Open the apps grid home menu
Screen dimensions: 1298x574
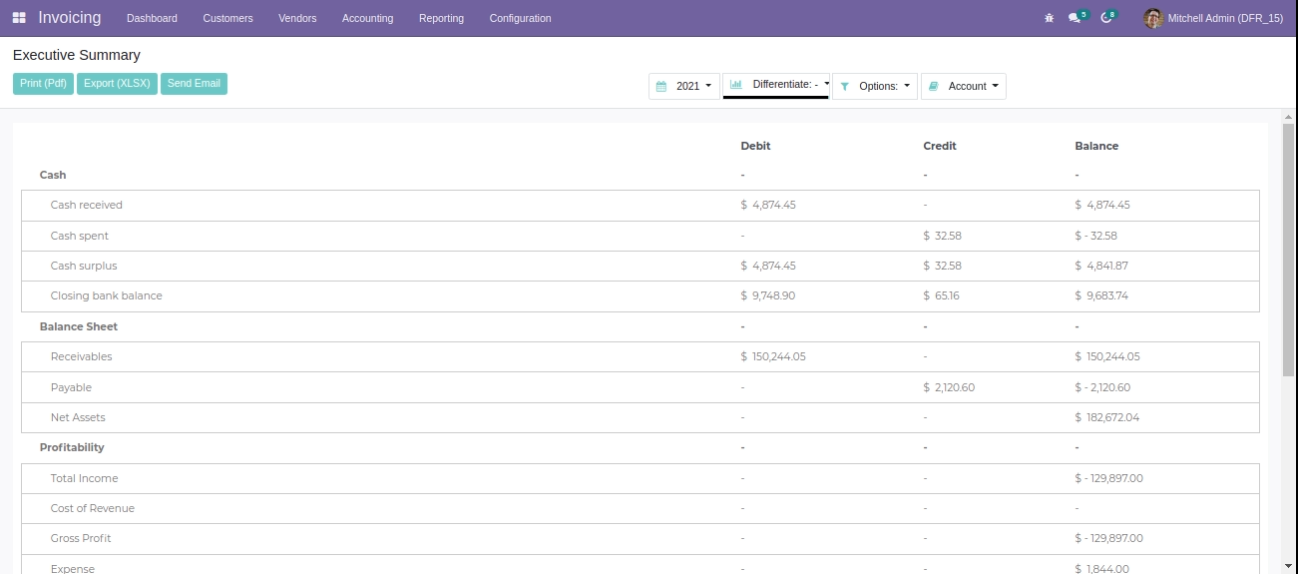click(x=19, y=18)
